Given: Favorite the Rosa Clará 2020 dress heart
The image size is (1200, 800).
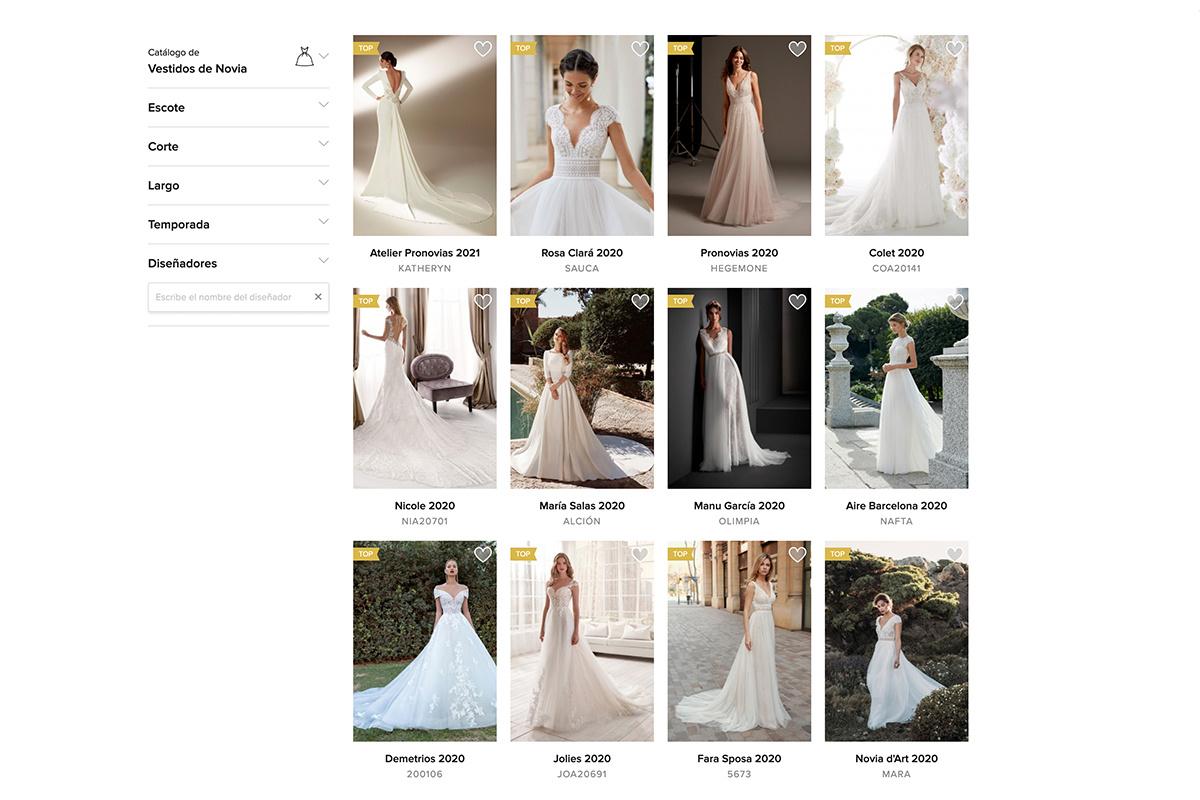Looking at the screenshot, I should (x=640, y=49).
